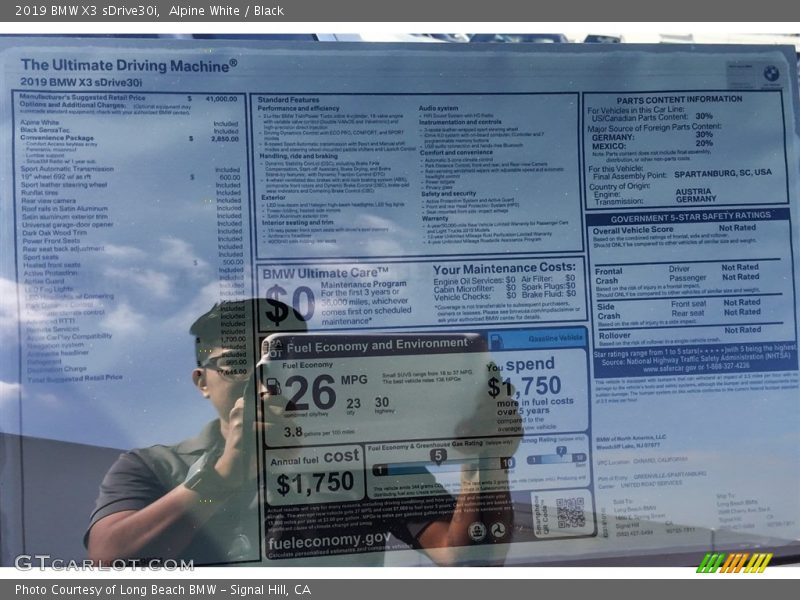
Task: Open the fueleconomy.gov link
Action: coord(330,541)
